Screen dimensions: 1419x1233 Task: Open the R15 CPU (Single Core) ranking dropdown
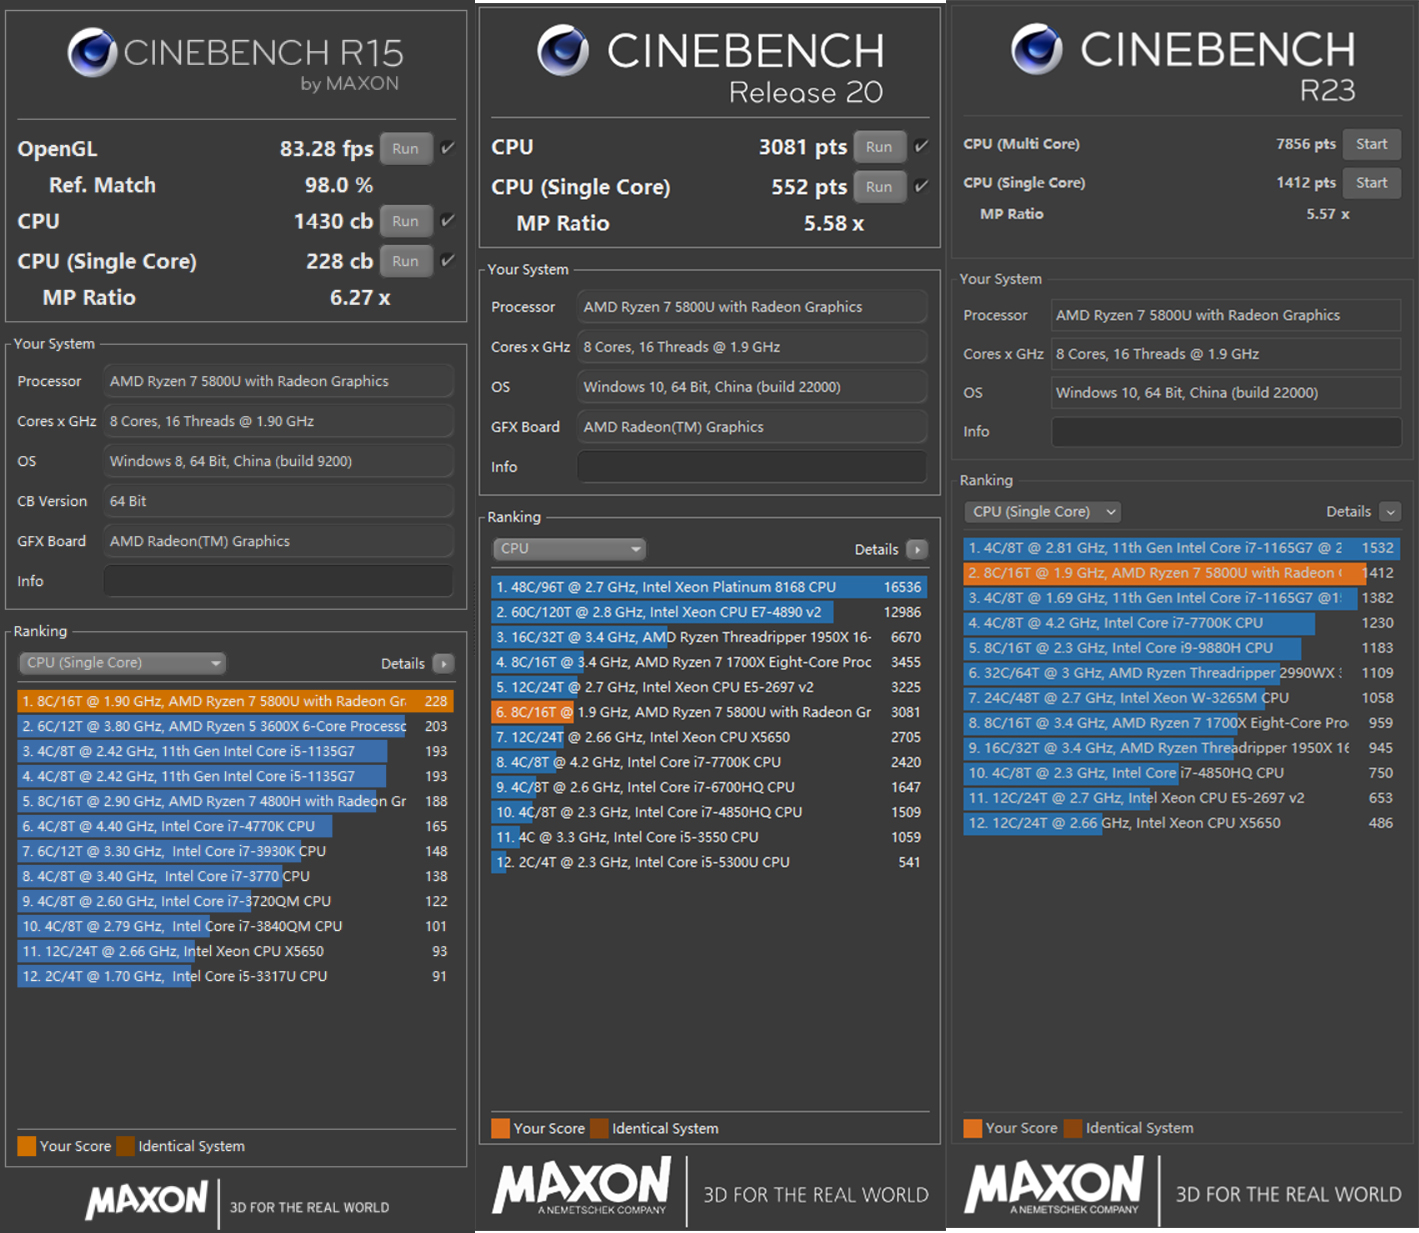click(122, 663)
